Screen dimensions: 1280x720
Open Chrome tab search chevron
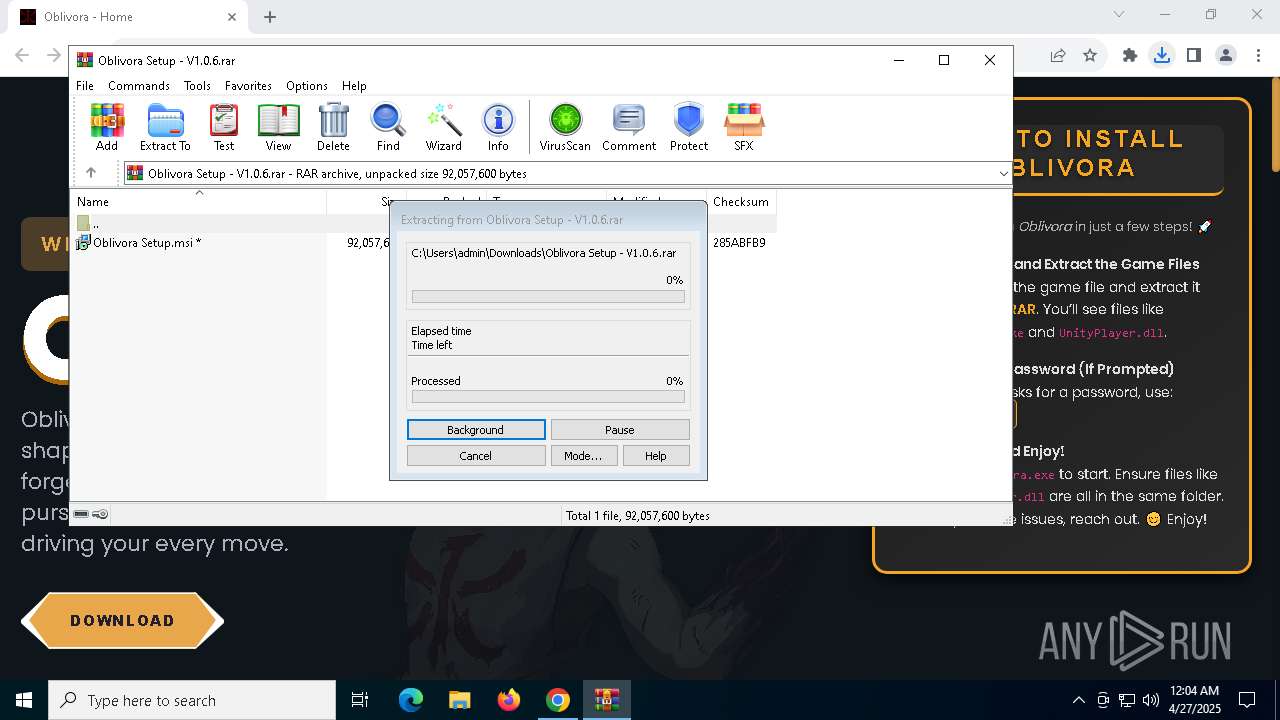(x=1119, y=15)
